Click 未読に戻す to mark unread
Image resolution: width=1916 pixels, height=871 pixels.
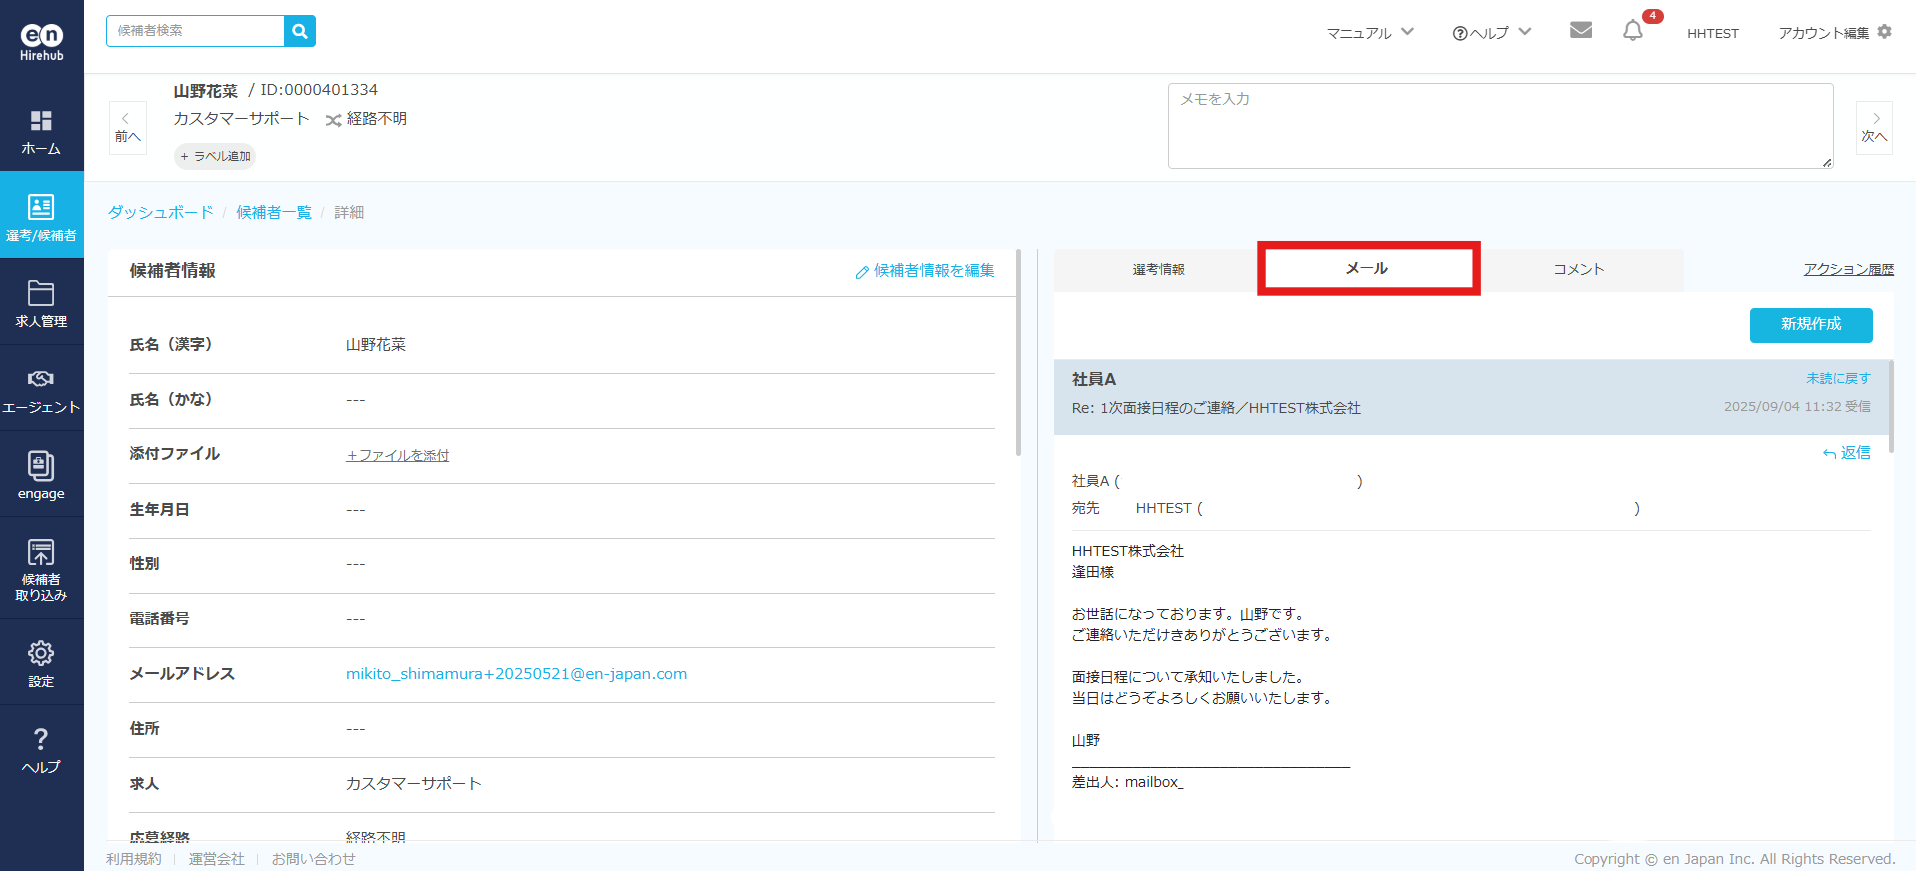(x=1837, y=378)
